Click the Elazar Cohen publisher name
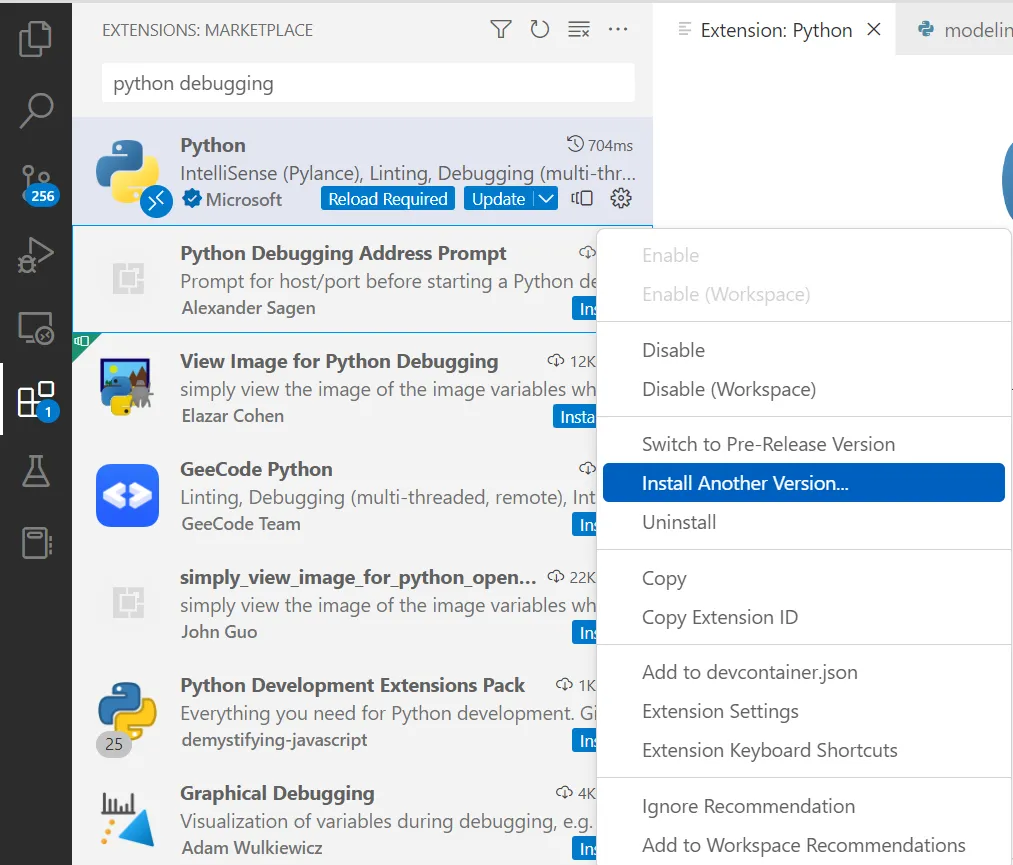This screenshot has width=1013, height=865. (232, 416)
